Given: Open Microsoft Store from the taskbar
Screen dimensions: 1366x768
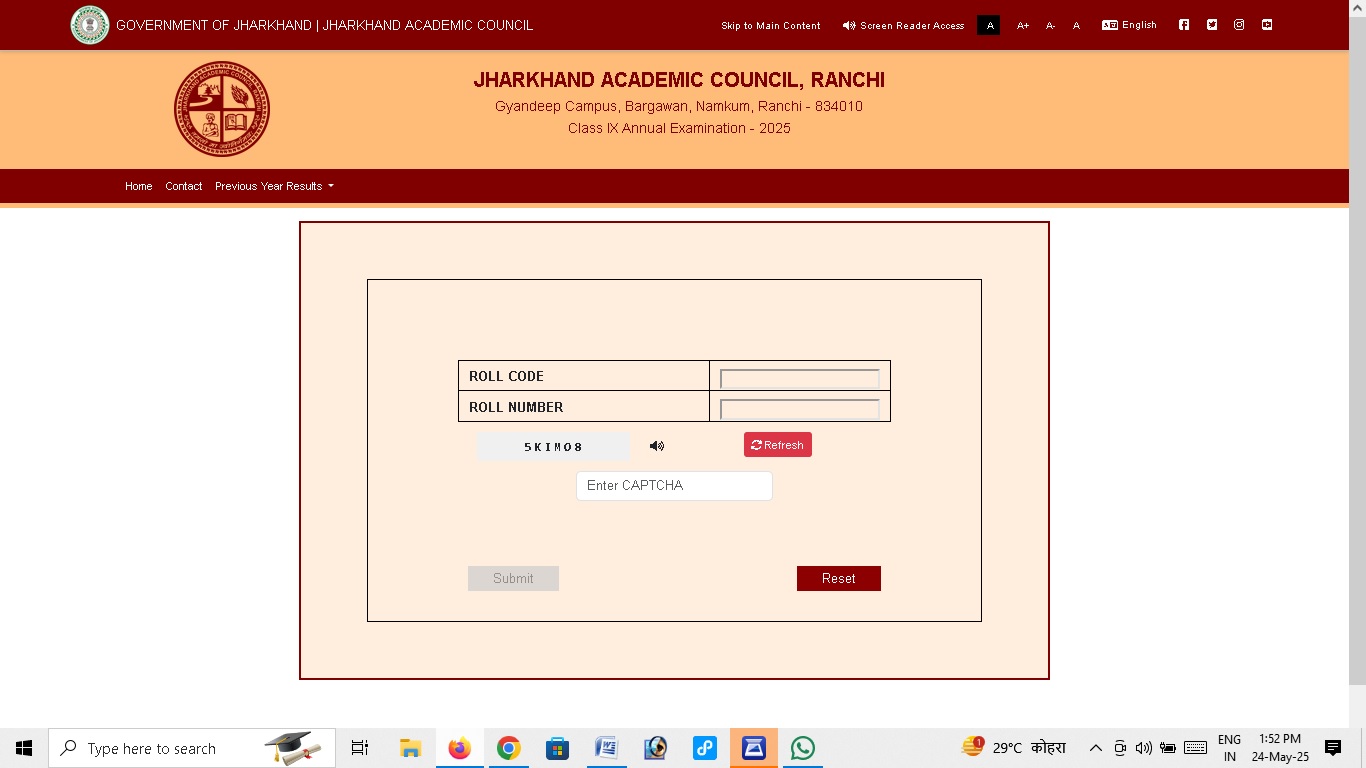Looking at the screenshot, I should (x=558, y=748).
